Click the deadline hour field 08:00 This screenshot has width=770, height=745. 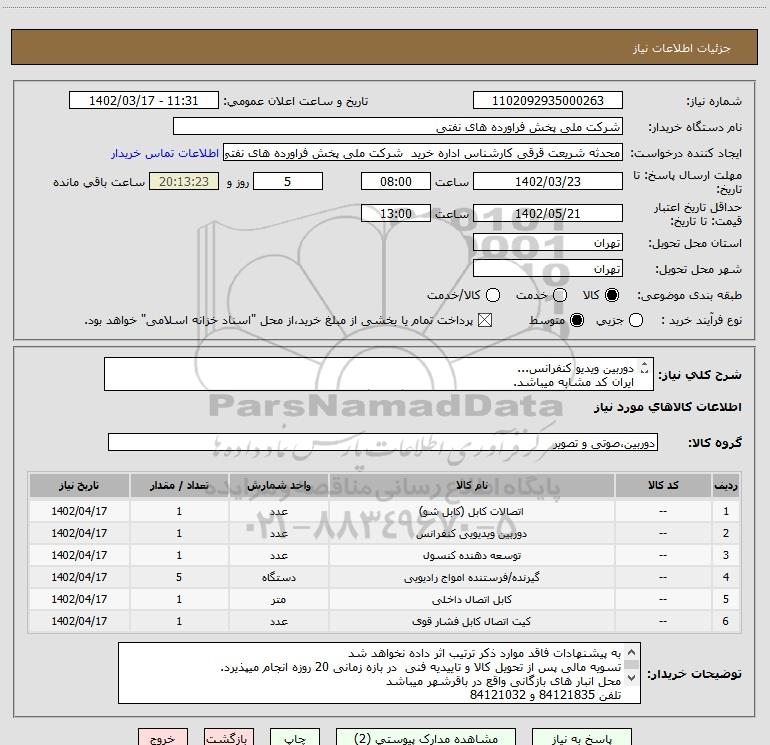coord(396,181)
